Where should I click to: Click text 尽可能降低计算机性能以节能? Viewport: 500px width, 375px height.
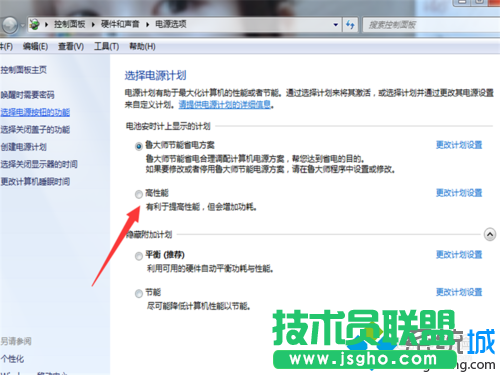198,306
